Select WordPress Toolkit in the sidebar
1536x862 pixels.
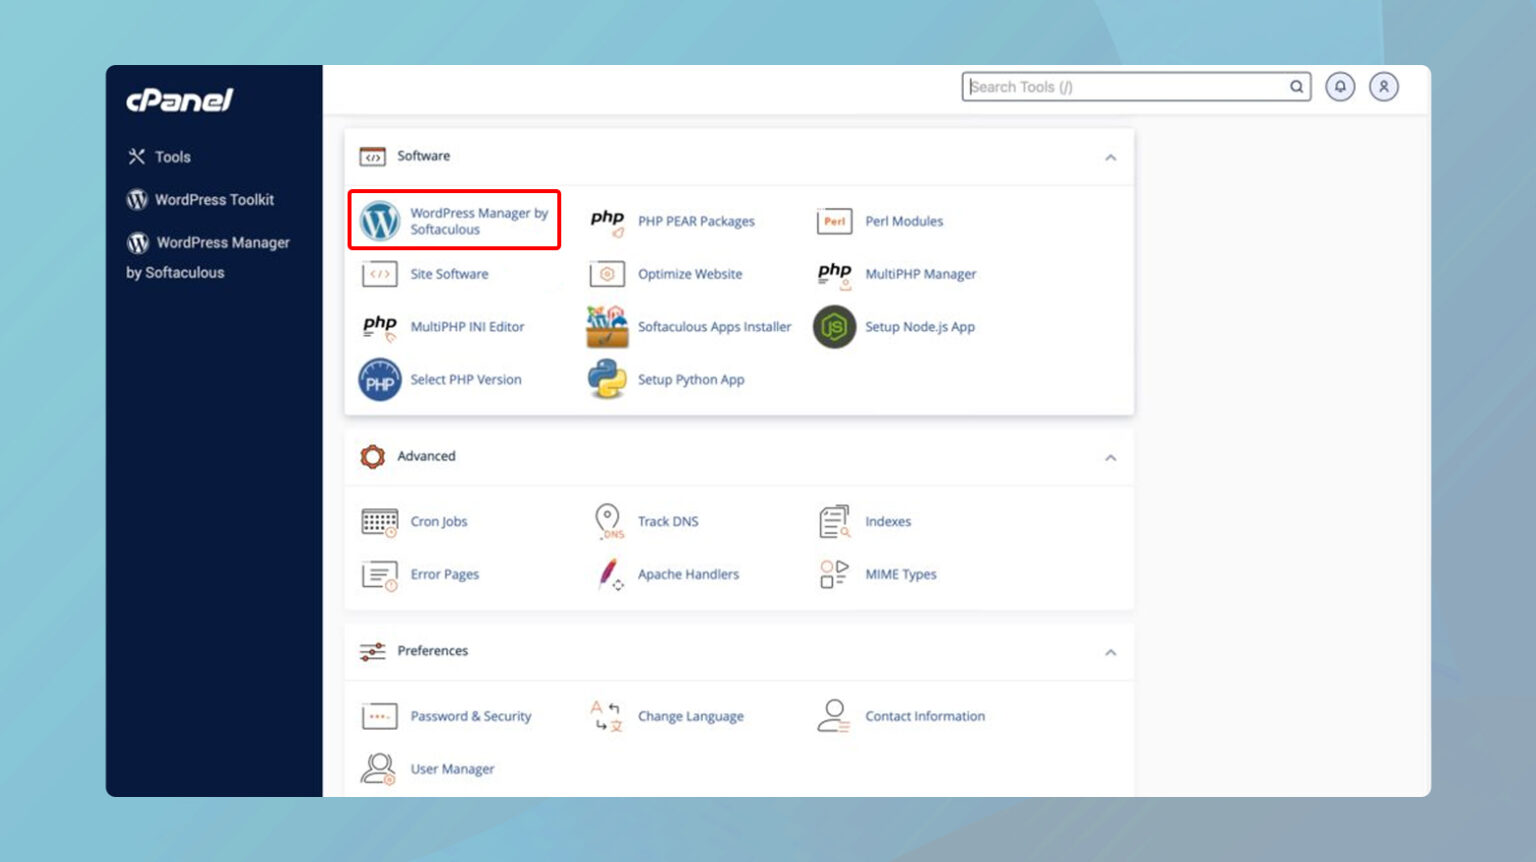(x=213, y=199)
